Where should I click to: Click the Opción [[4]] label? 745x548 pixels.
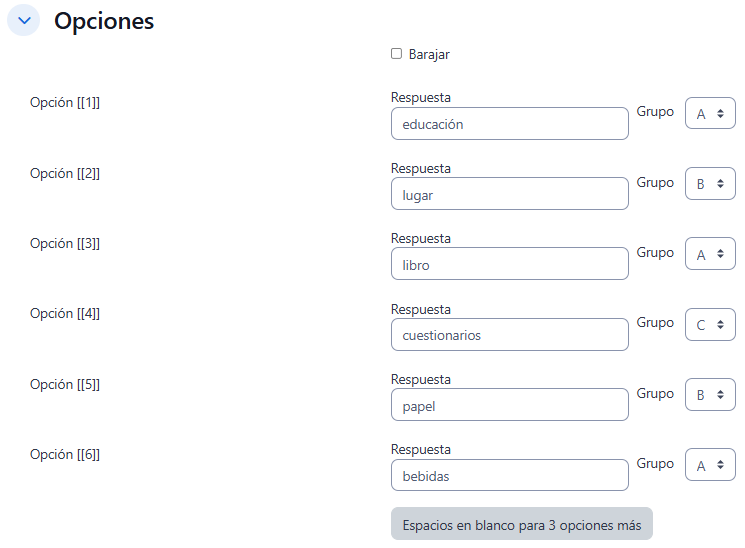(65, 313)
